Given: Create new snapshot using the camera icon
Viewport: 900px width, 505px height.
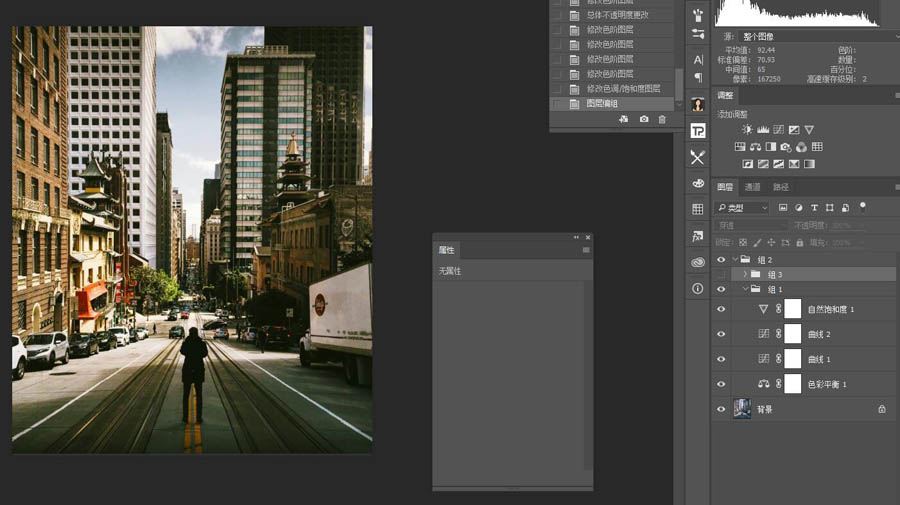Looking at the screenshot, I should point(643,119).
